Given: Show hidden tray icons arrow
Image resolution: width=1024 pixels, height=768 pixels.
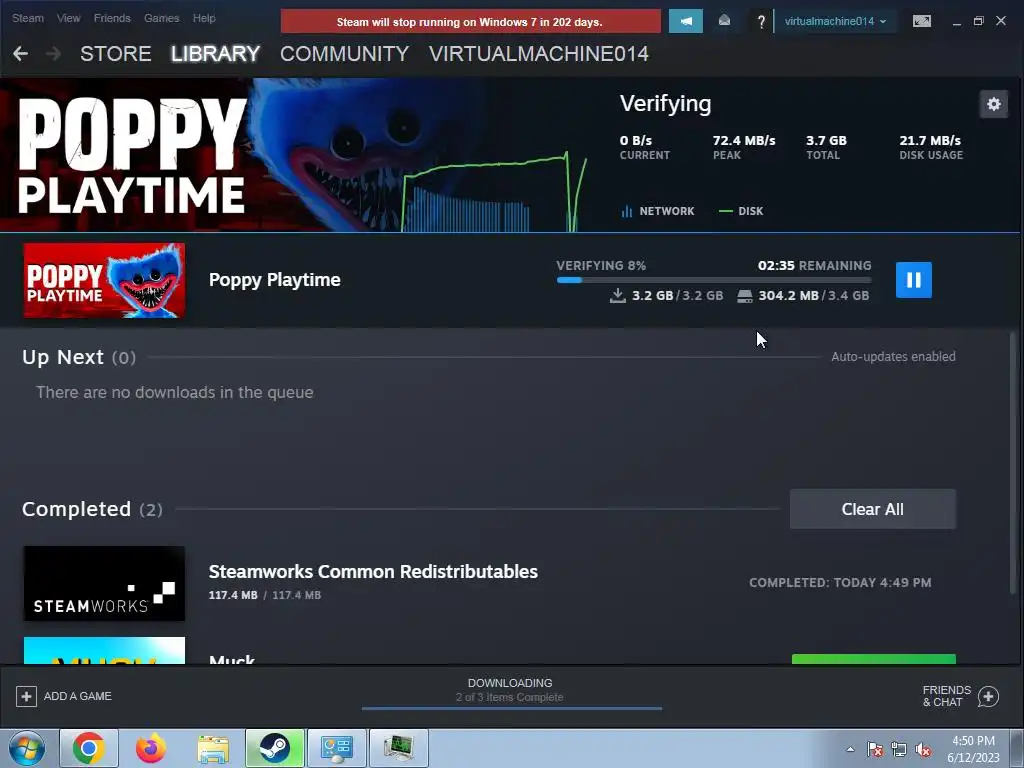Looking at the screenshot, I should tap(850, 749).
